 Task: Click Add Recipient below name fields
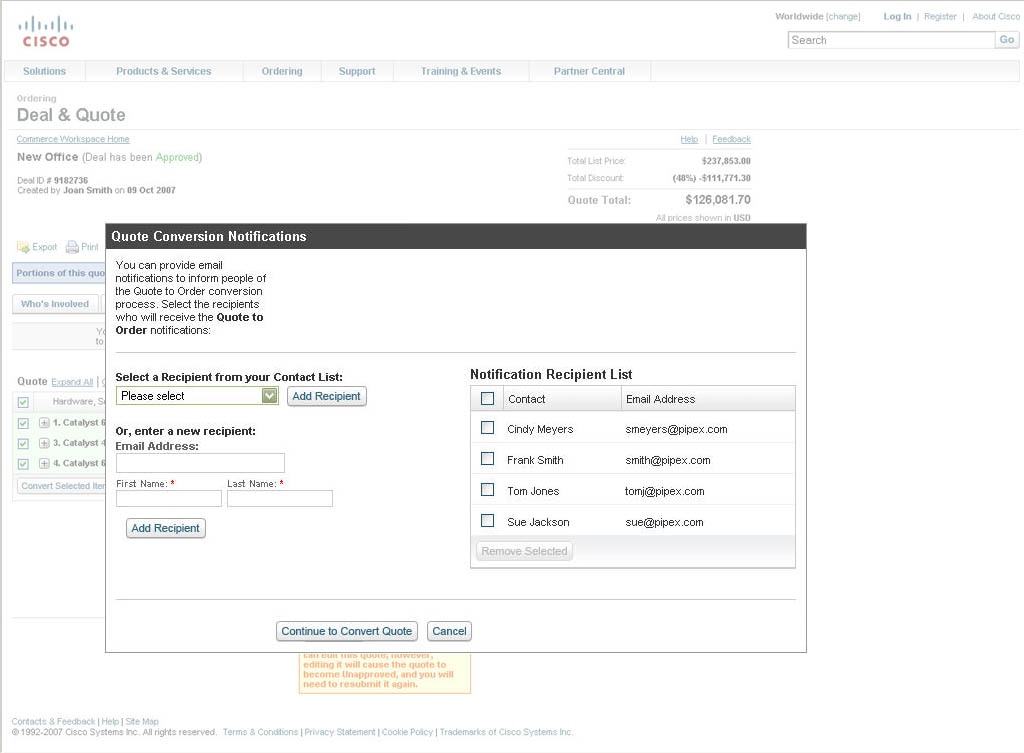(x=166, y=528)
